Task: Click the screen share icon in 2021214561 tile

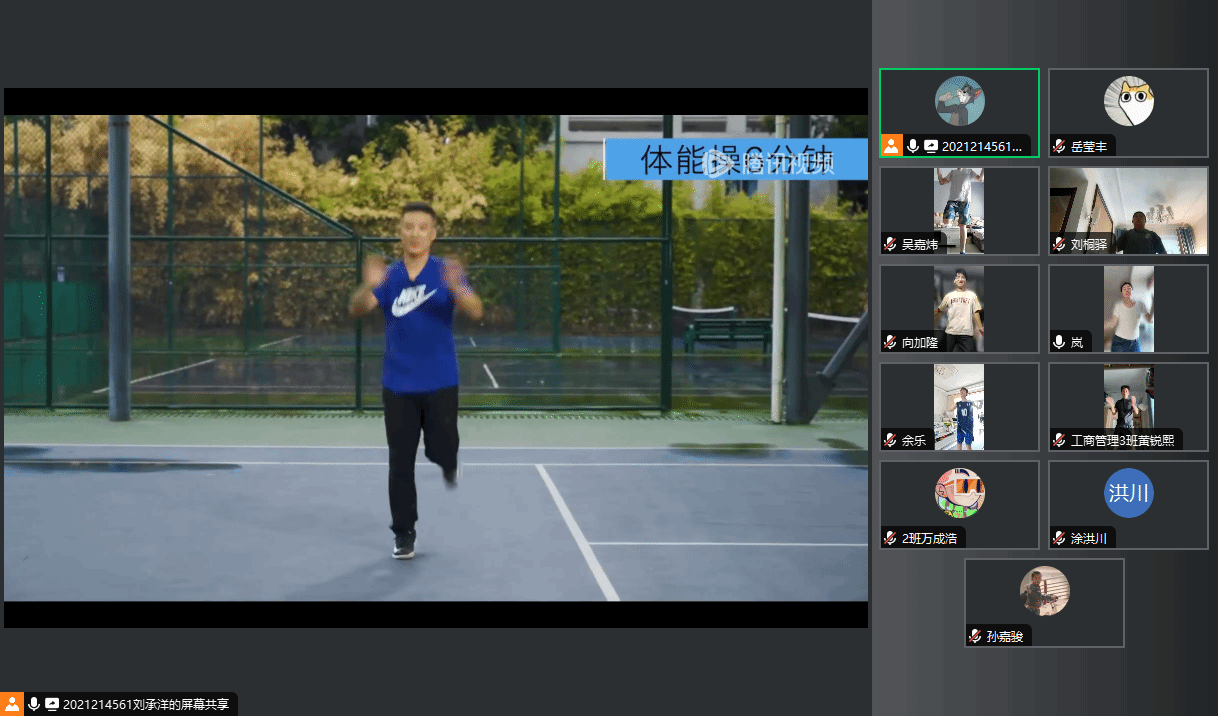Action: coord(931,146)
